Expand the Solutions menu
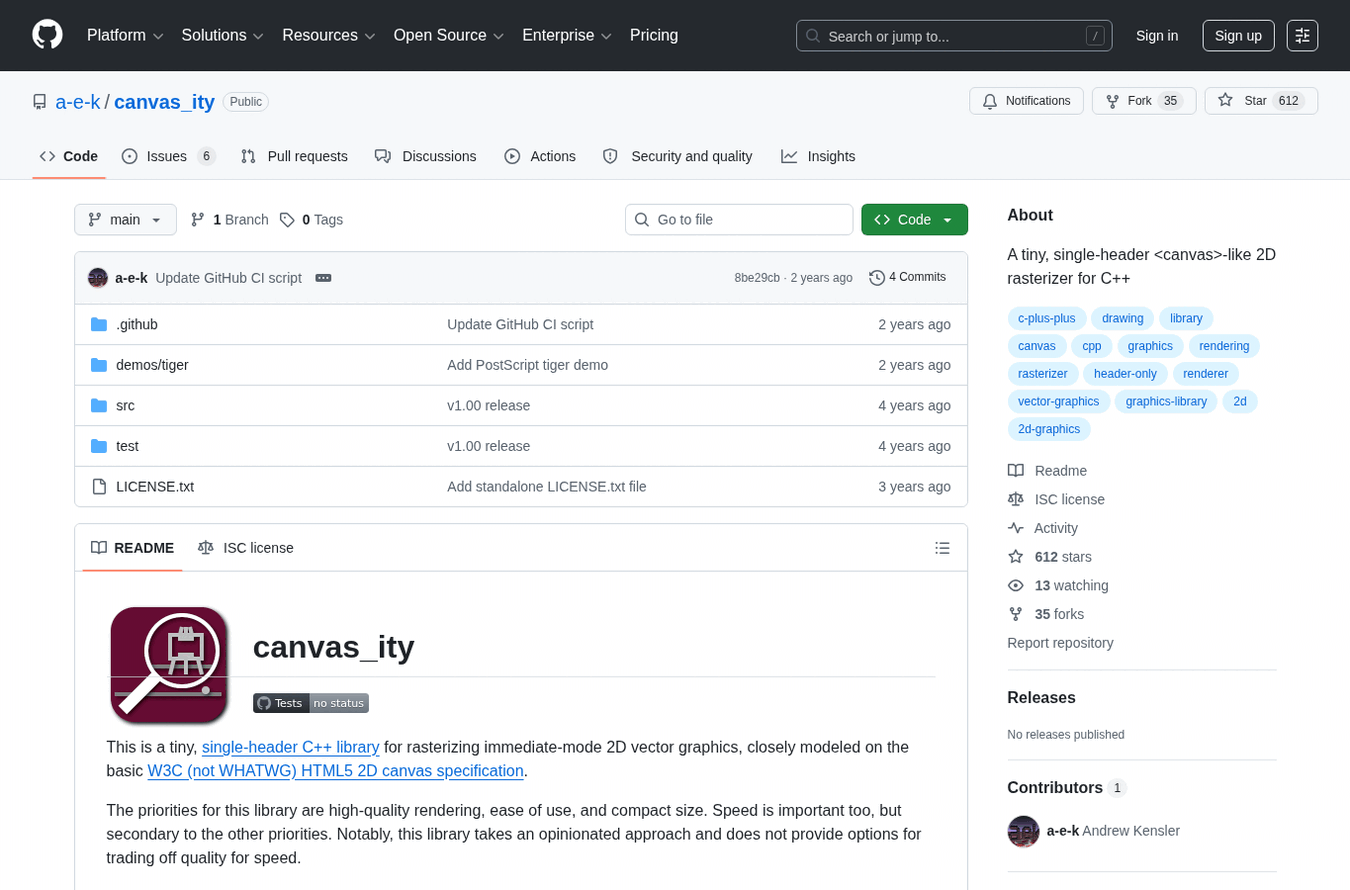 point(223,35)
